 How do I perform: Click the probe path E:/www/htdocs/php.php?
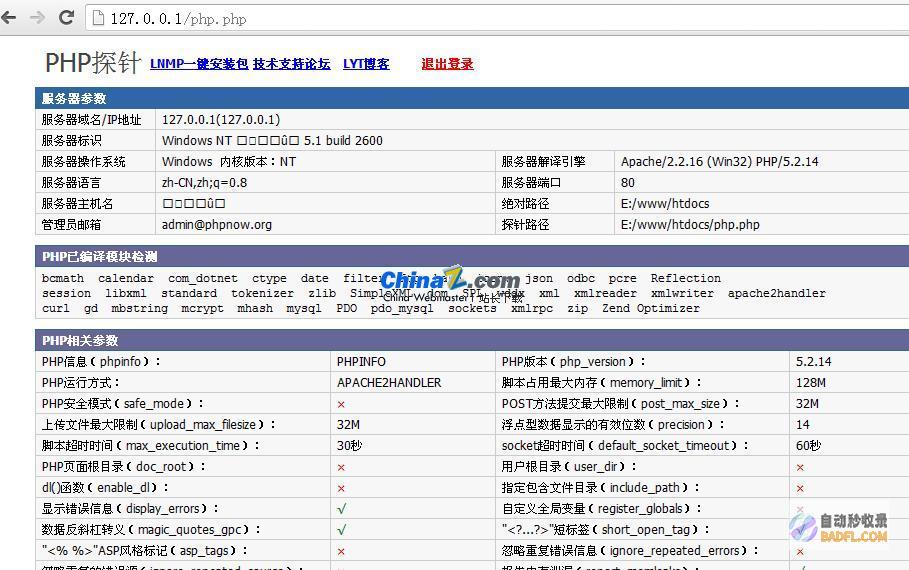click(x=690, y=224)
